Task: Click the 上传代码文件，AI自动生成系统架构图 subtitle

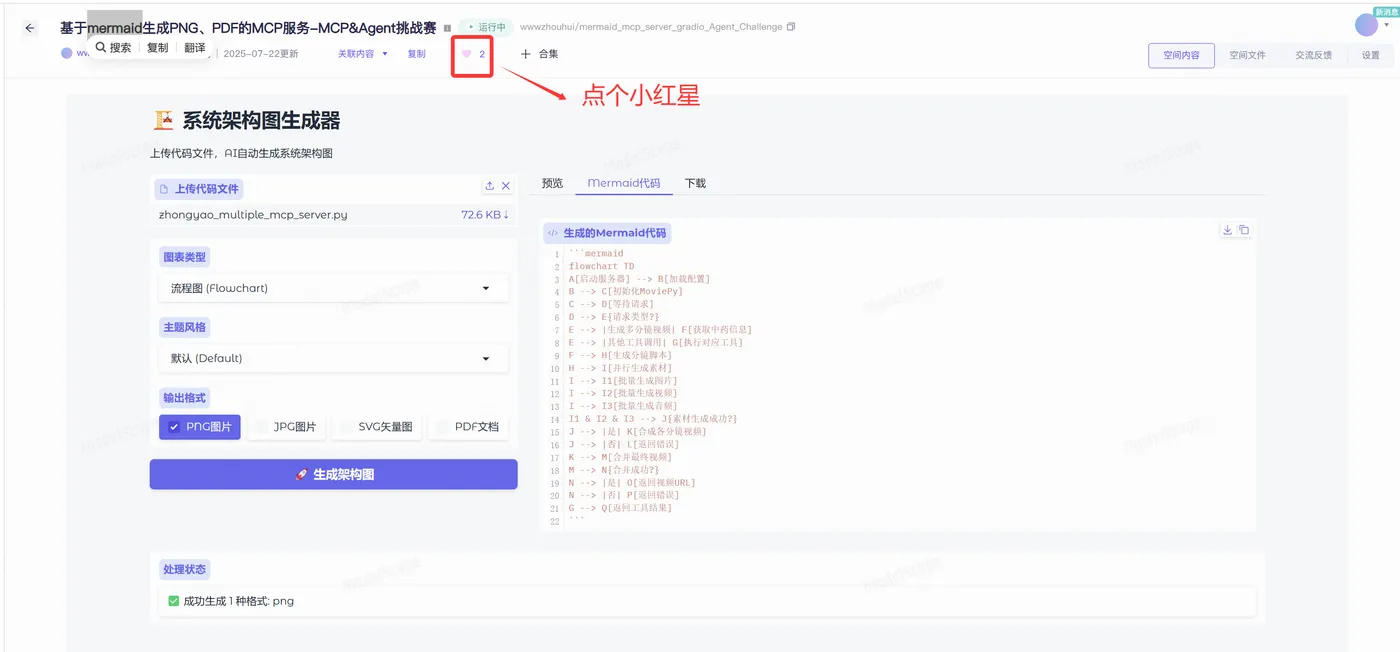Action: (x=241, y=153)
